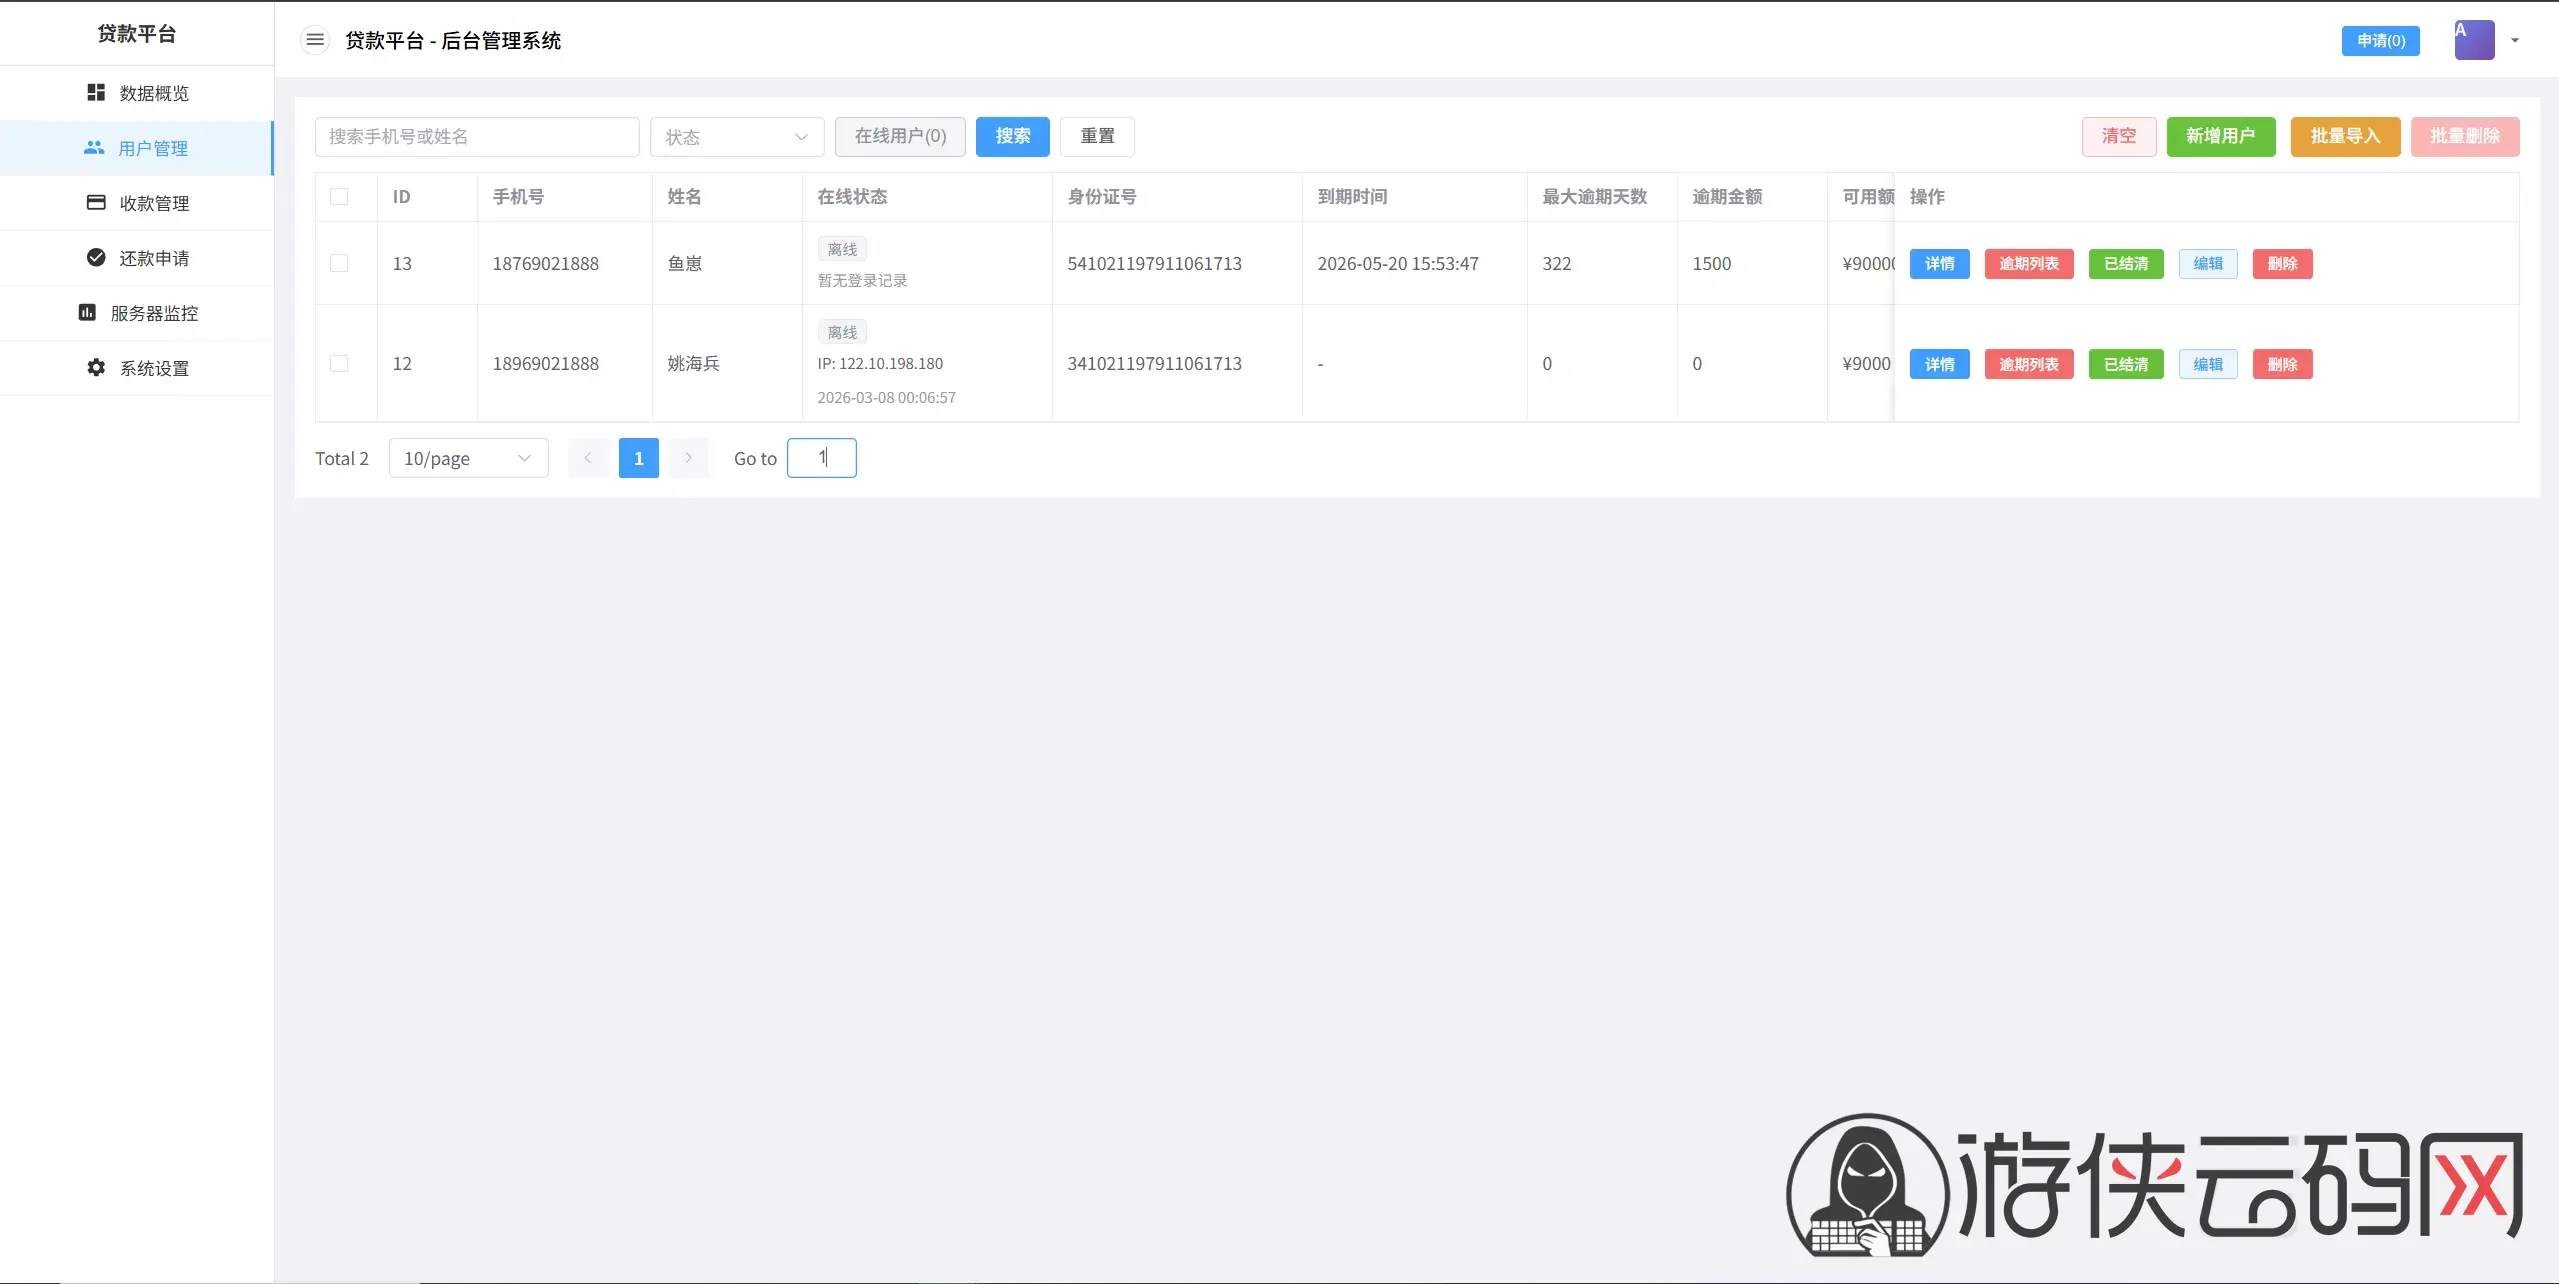2559x1284 pixels.
Task: Toggle the select-all checkbox in table header
Action: tap(339, 197)
